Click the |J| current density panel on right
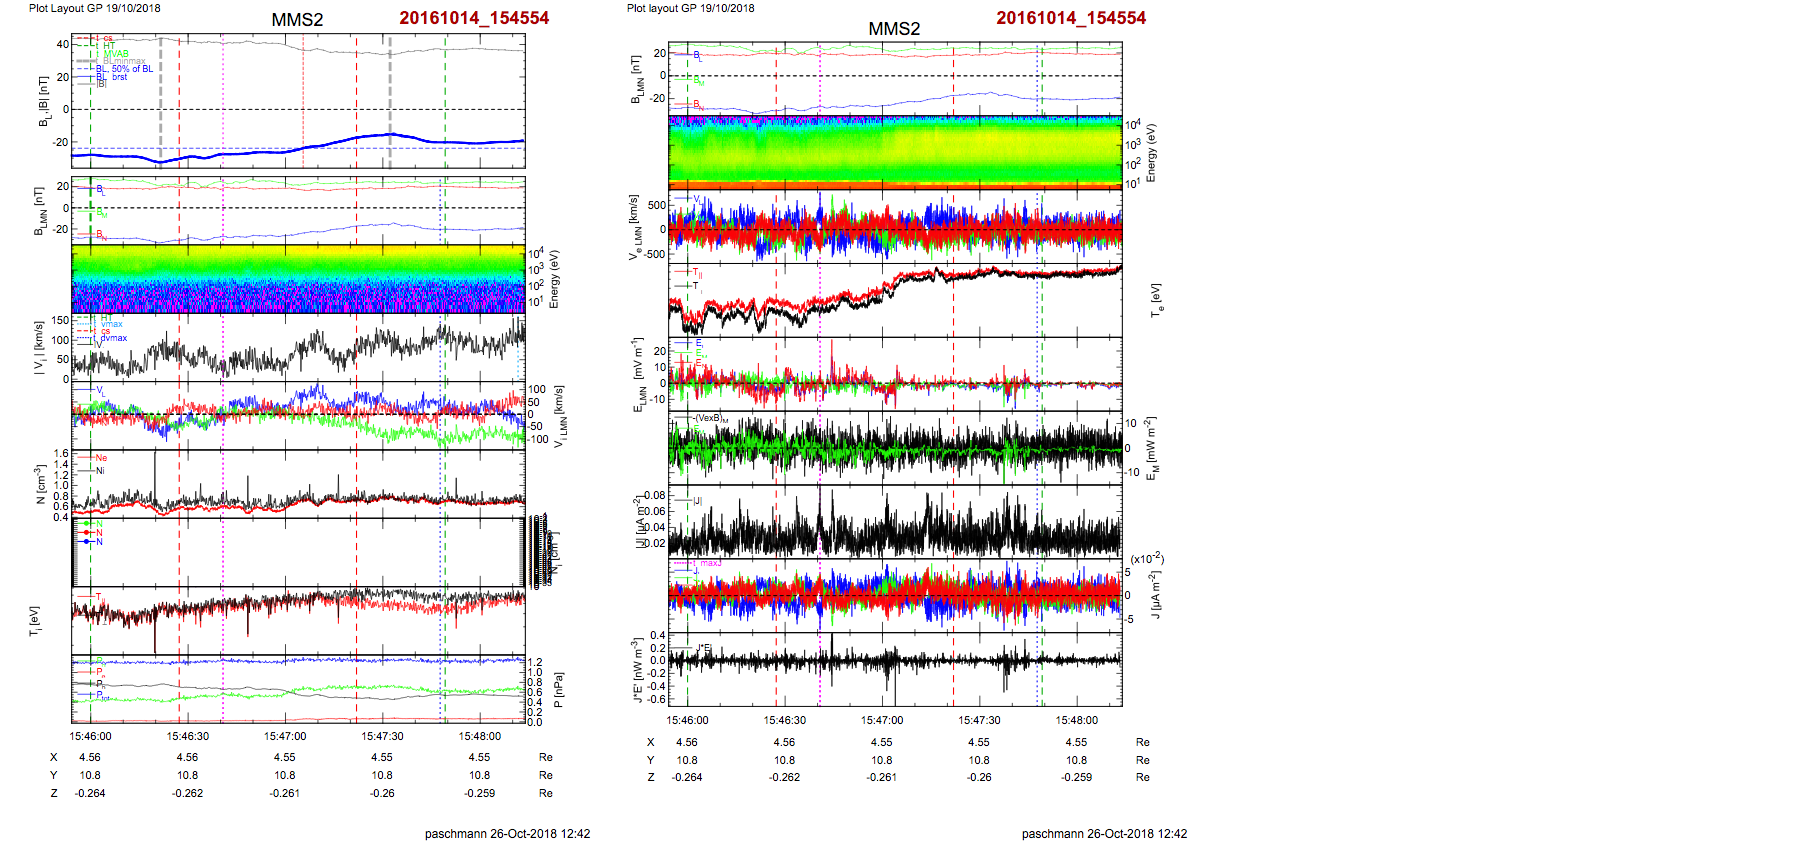Viewport: 1804px width, 841px height. coord(894,522)
